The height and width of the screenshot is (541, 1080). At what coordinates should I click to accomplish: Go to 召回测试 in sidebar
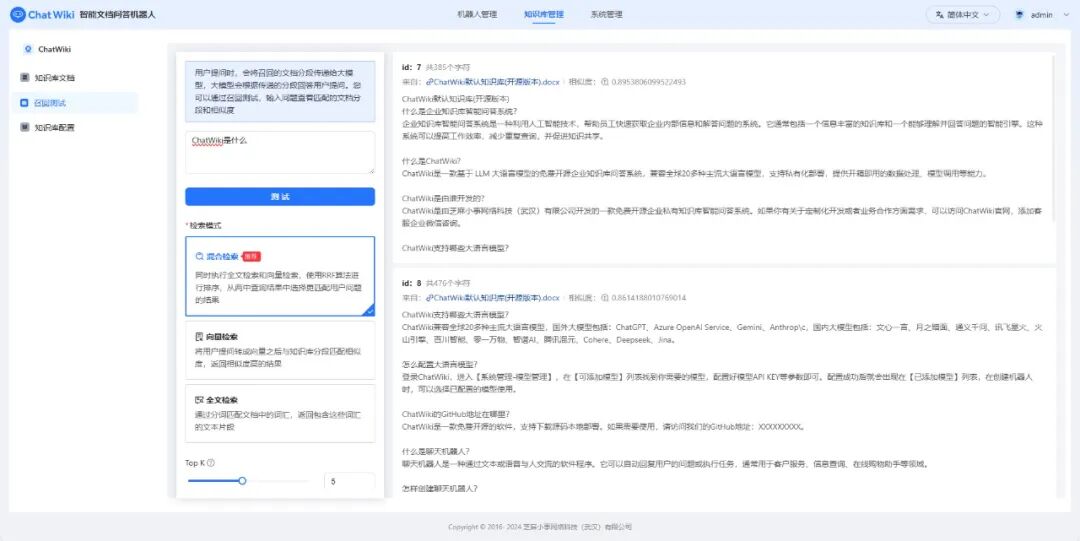75,103
